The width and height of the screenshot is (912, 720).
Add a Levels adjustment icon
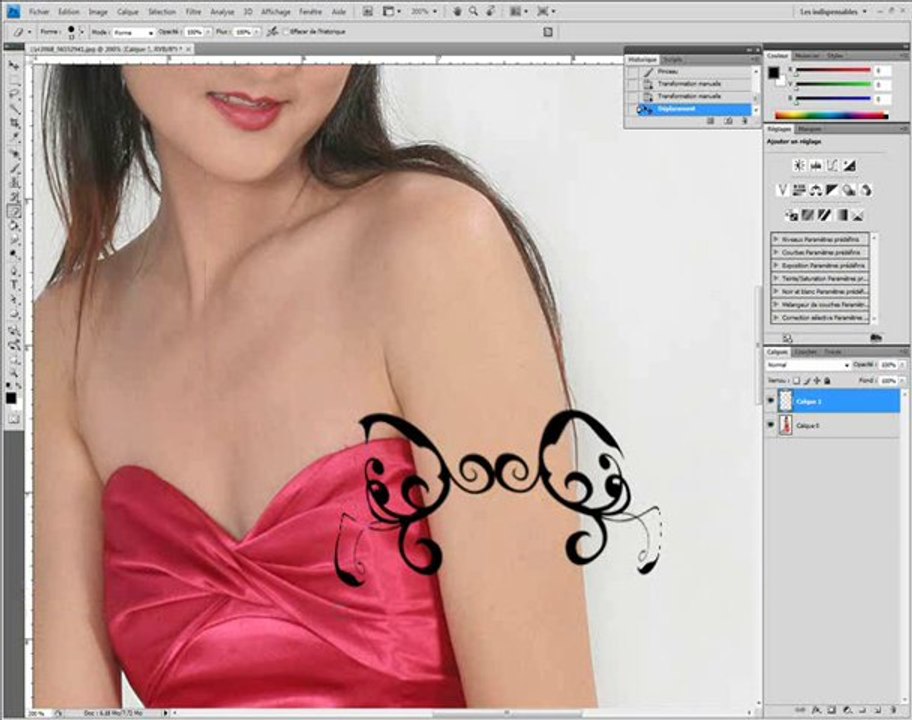click(x=816, y=166)
